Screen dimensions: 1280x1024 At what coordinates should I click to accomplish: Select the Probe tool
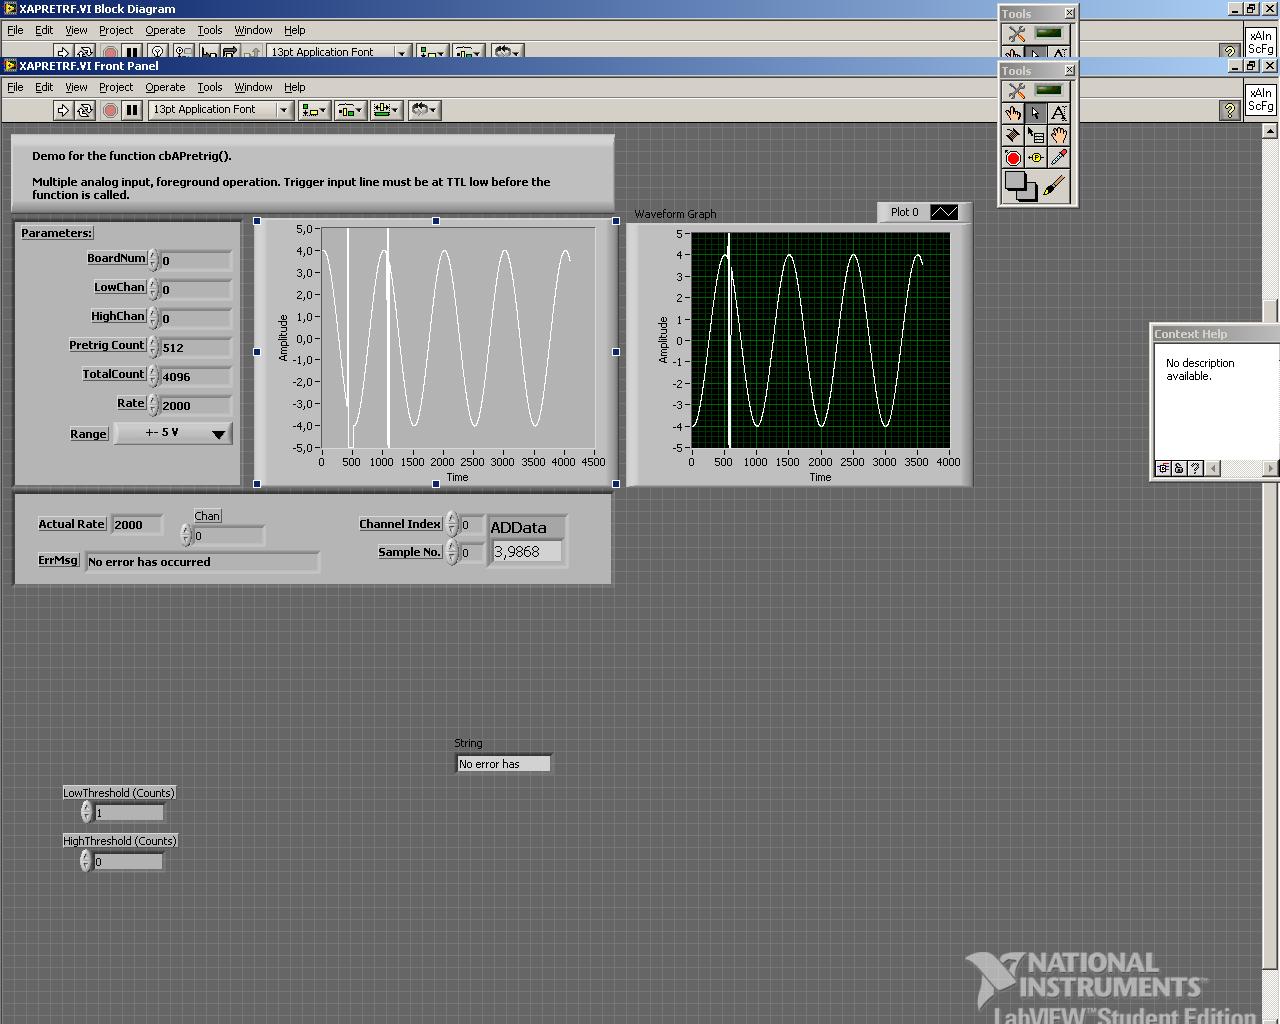coord(1036,158)
